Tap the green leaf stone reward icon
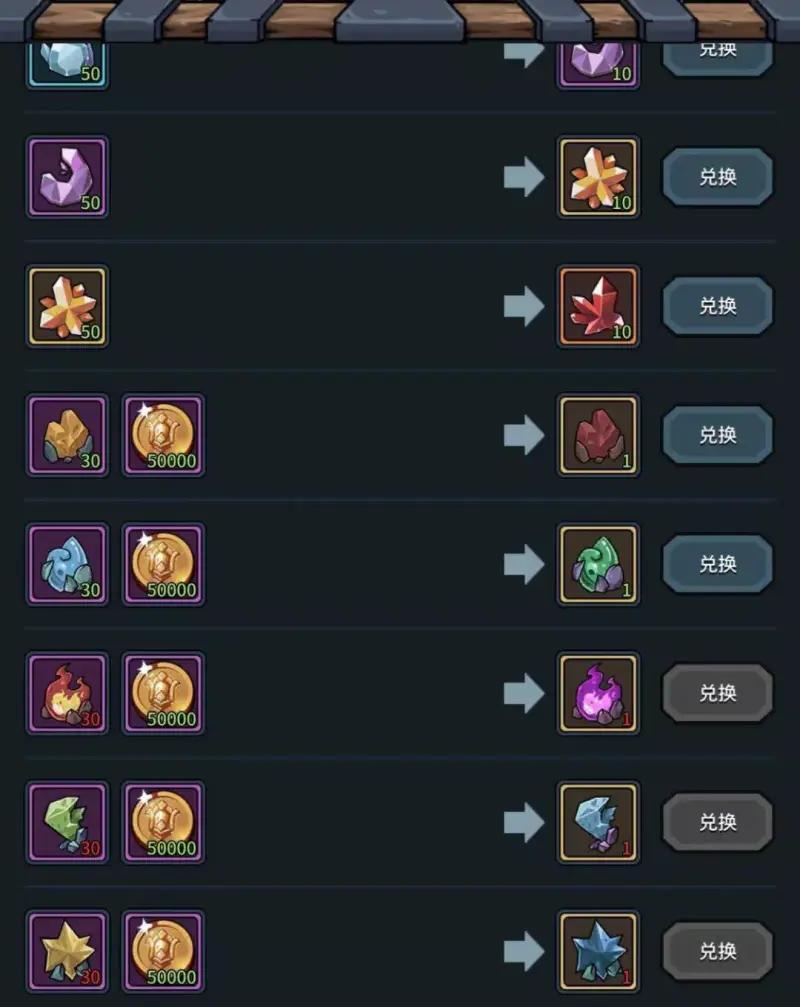Image resolution: width=800 pixels, height=1007 pixels. (x=598, y=565)
